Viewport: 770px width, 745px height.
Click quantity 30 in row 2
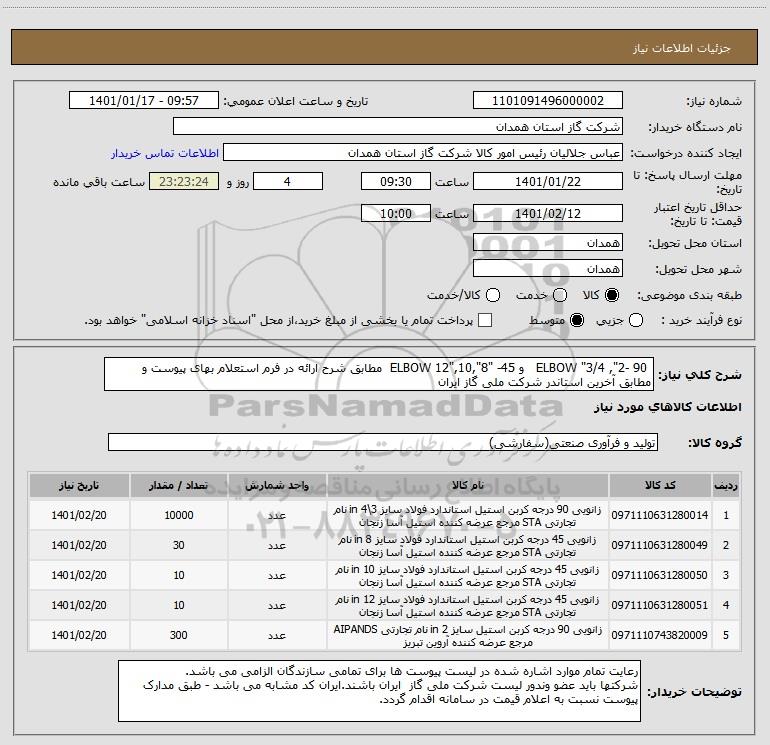click(179, 545)
